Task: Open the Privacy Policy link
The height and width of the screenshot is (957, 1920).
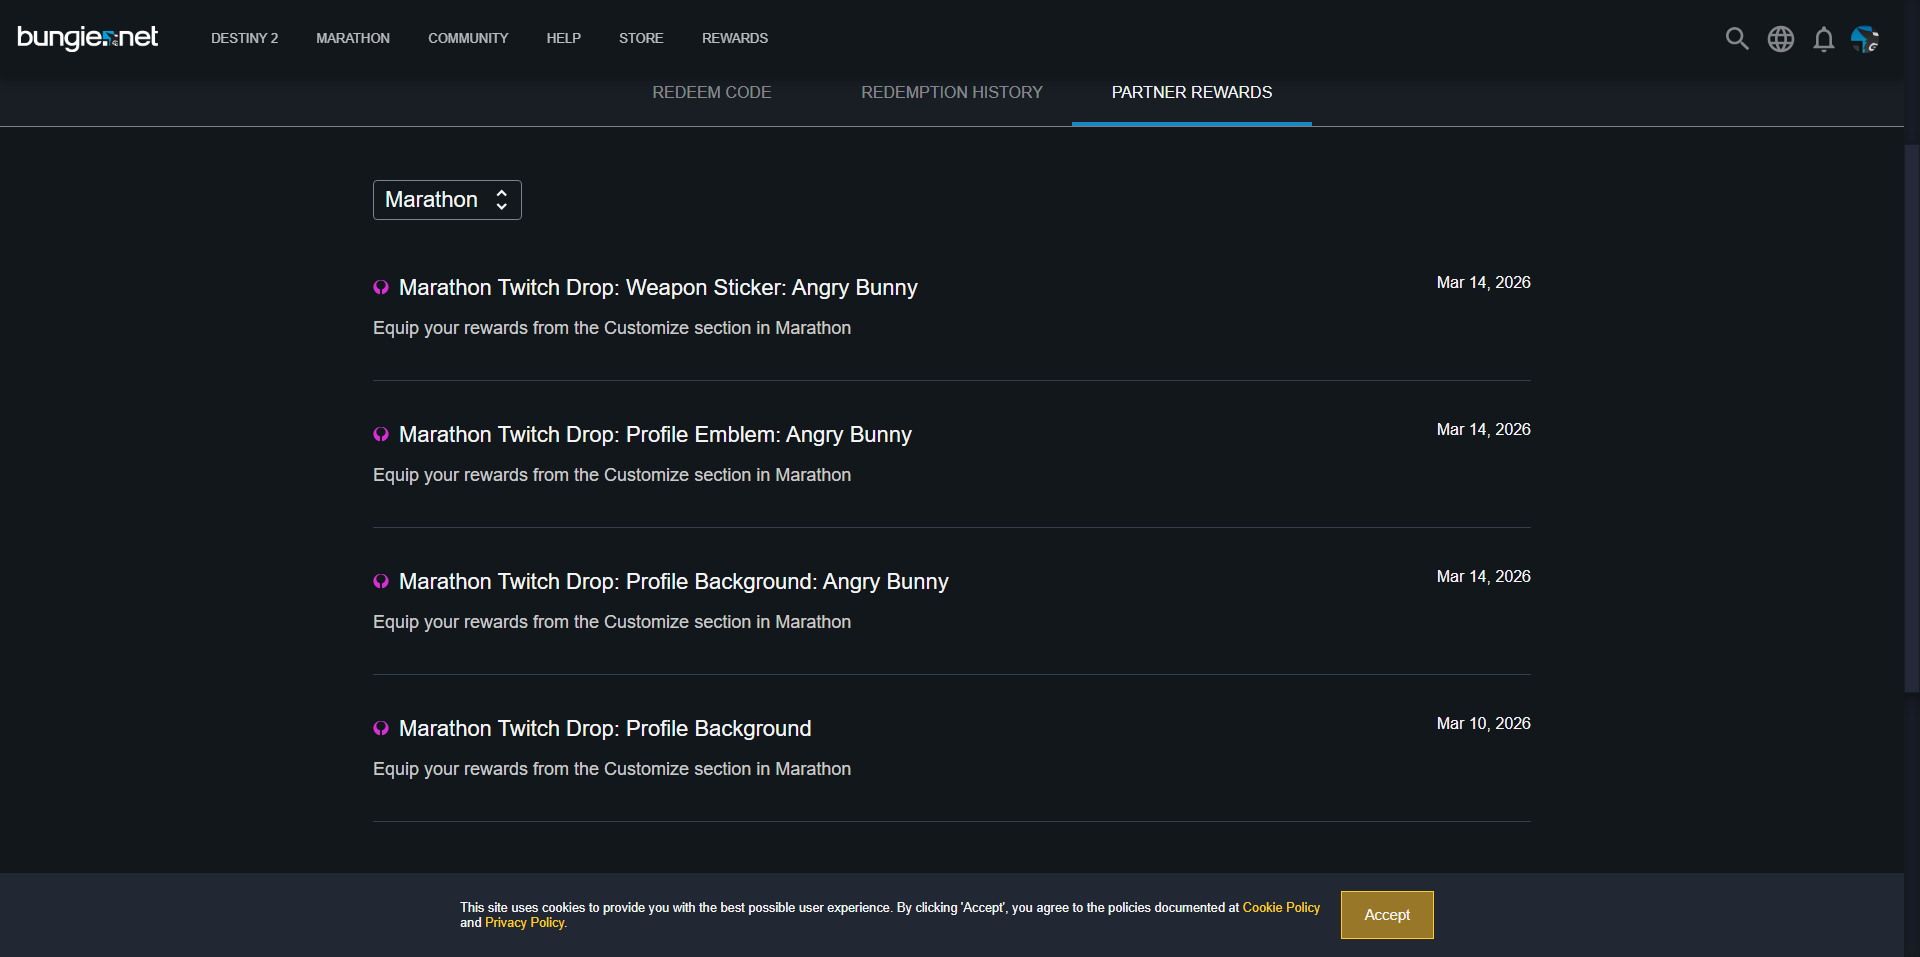Action: 525,923
